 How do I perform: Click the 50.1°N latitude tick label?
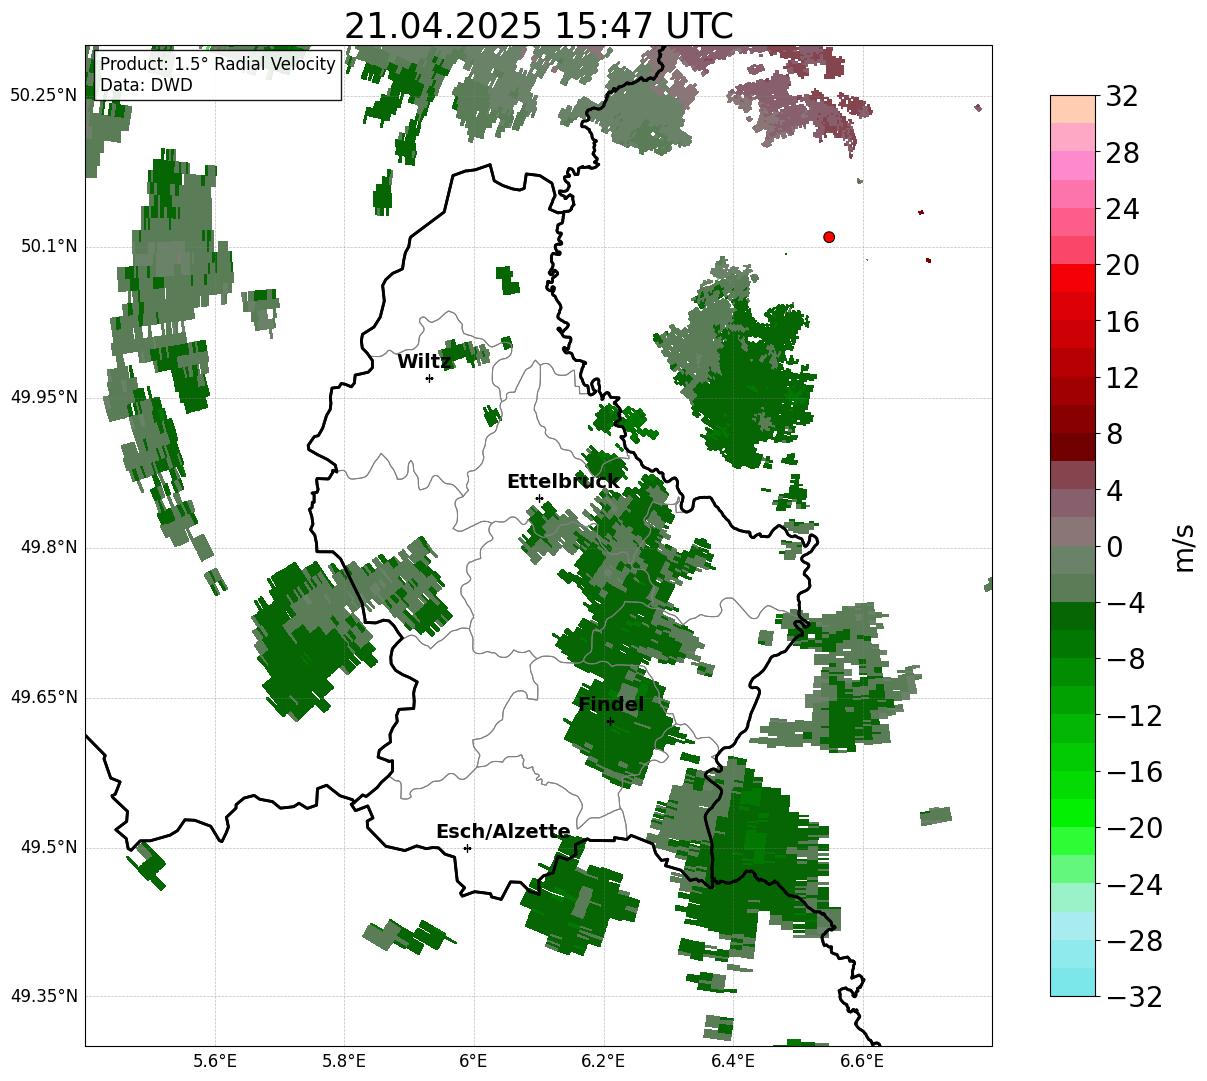coord(49,246)
